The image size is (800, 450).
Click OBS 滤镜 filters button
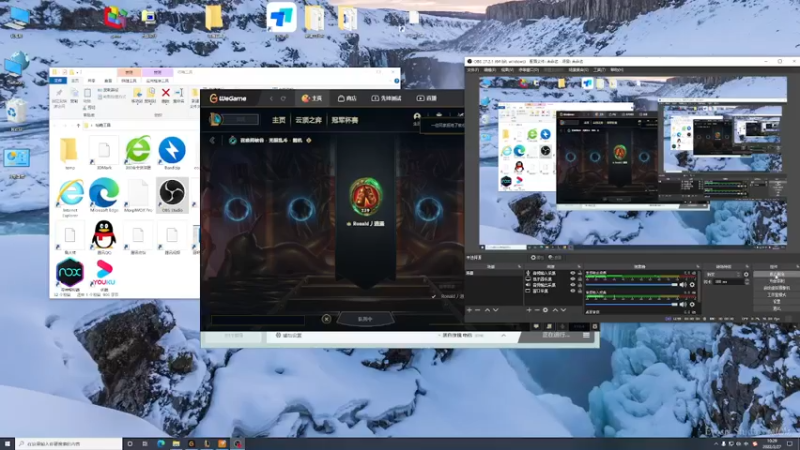pos(556,258)
